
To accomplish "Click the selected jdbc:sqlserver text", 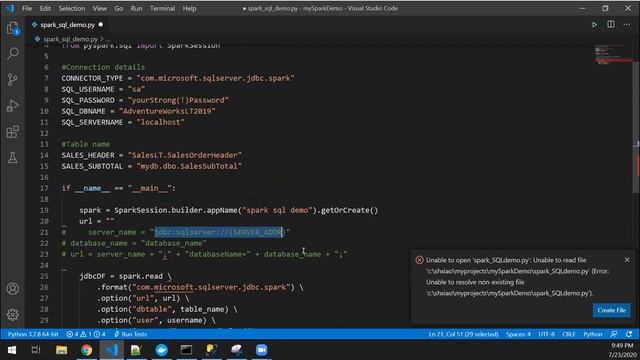I will pyautogui.click(x=218, y=232).
